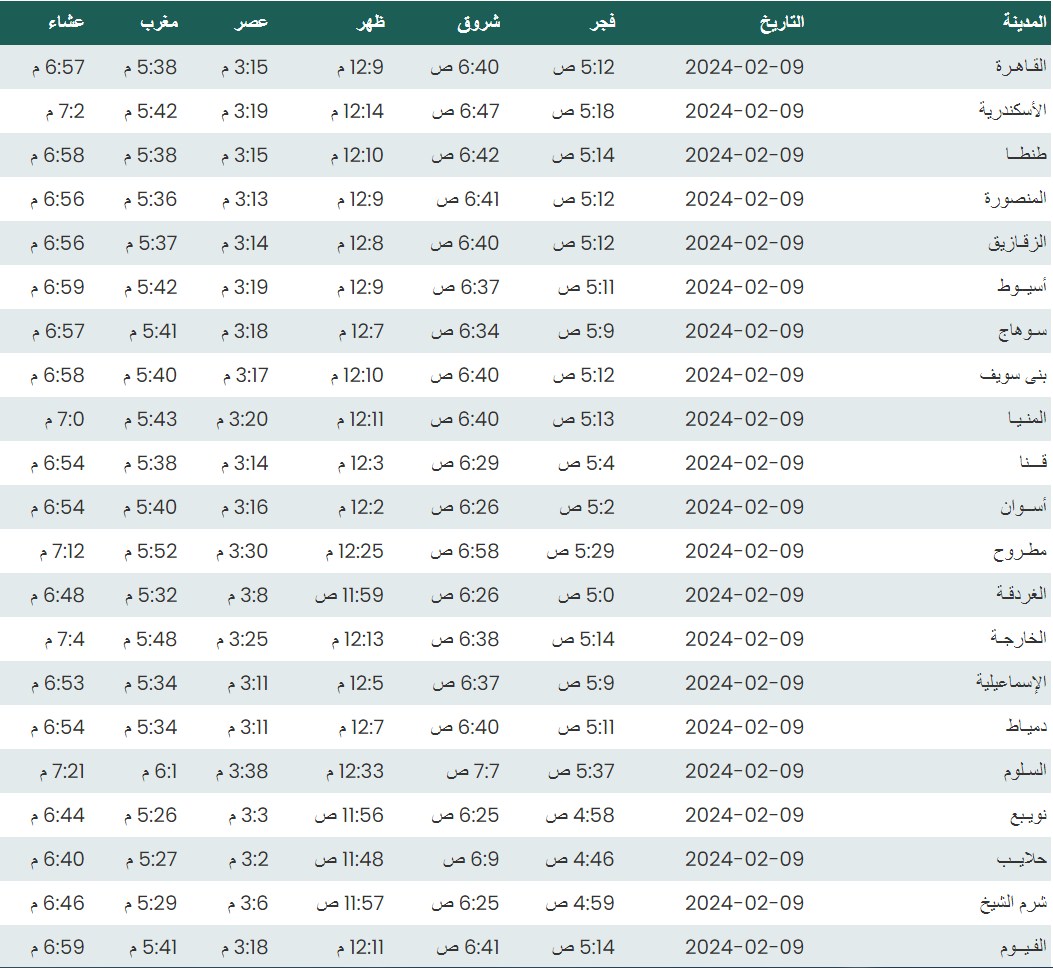1053x968 pixels.
Task: Select the Maghrib time for مطروح
Action: pyautogui.click(x=150, y=551)
